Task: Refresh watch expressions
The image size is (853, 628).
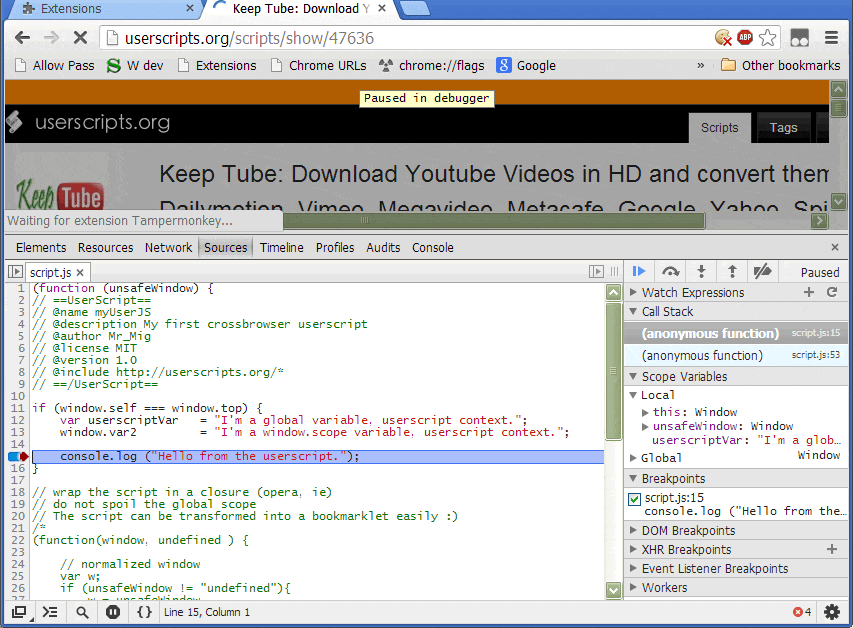Action: (x=832, y=292)
